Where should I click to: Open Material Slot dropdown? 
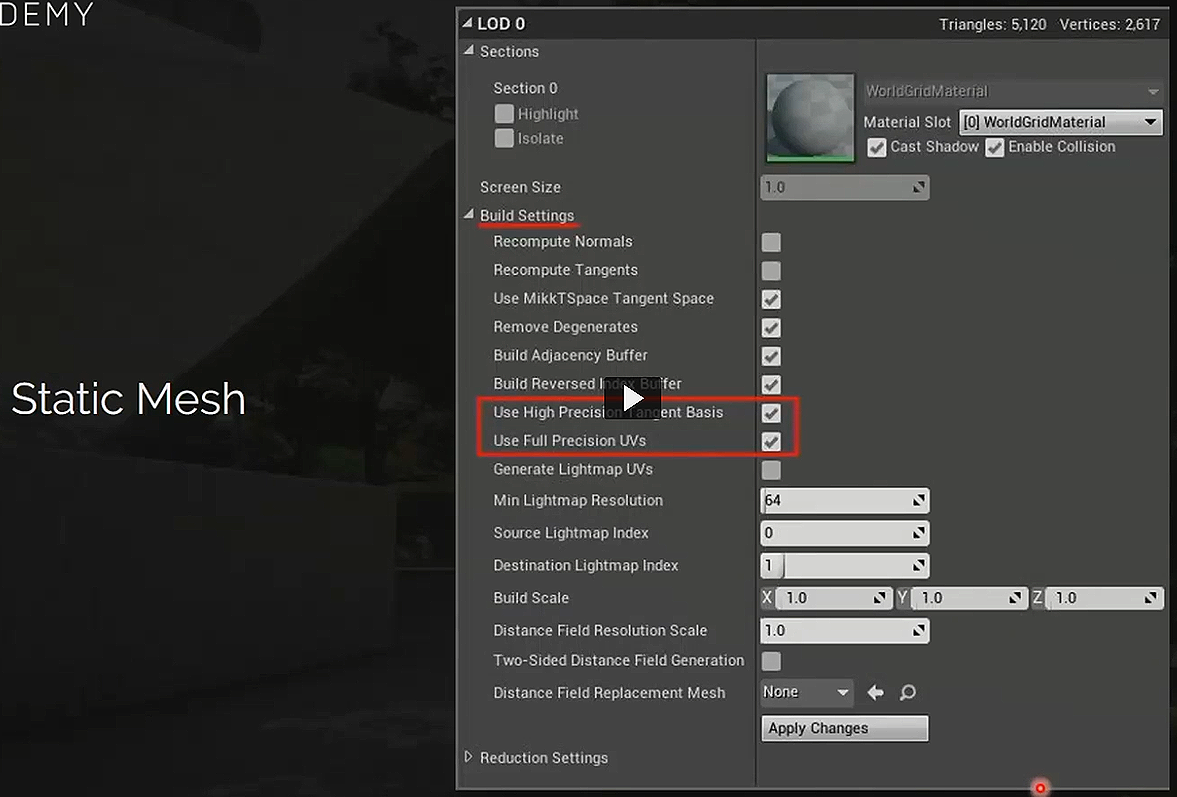pos(1061,122)
